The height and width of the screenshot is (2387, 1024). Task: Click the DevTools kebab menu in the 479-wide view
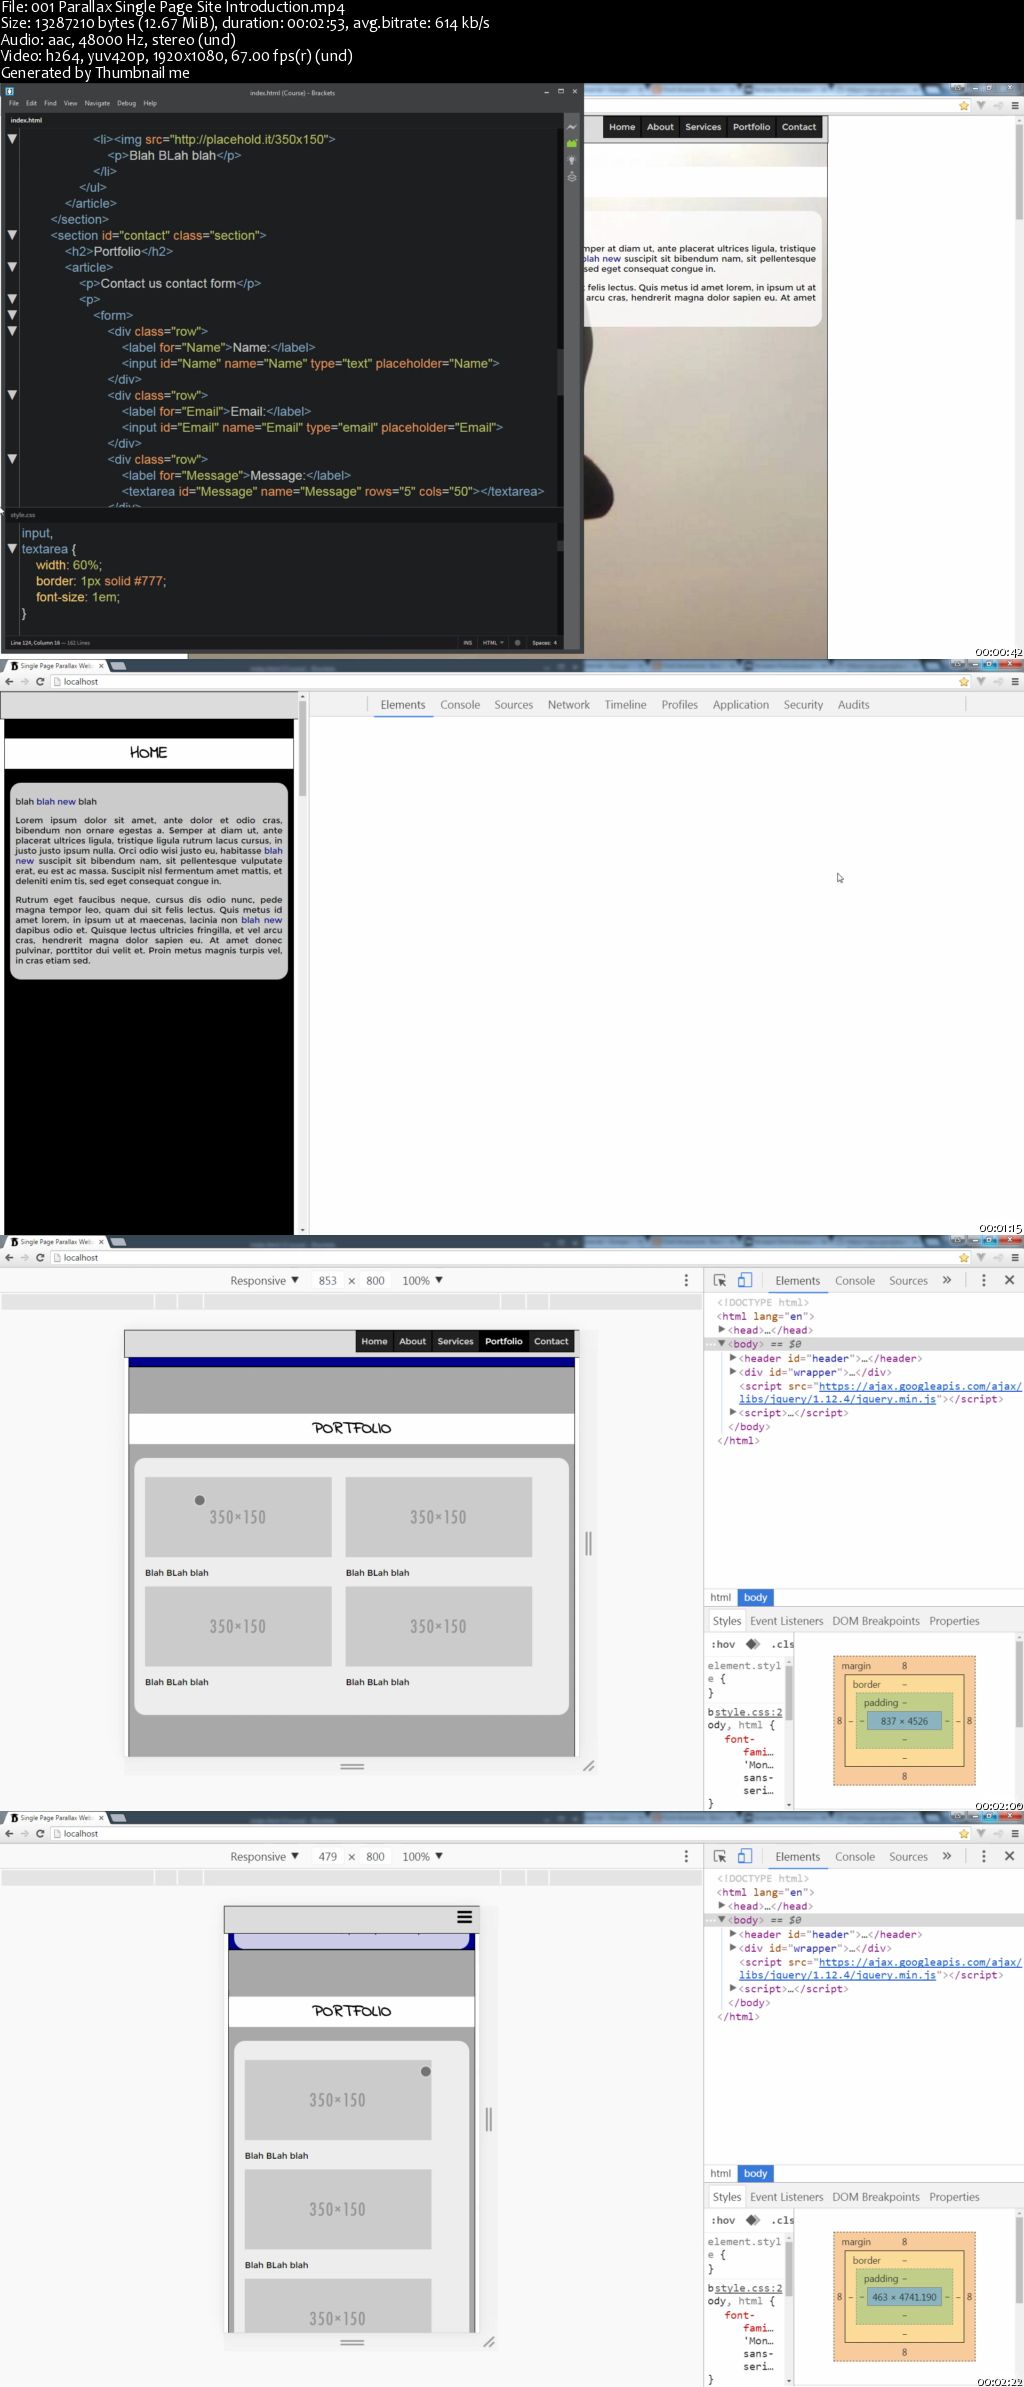tap(984, 1856)
